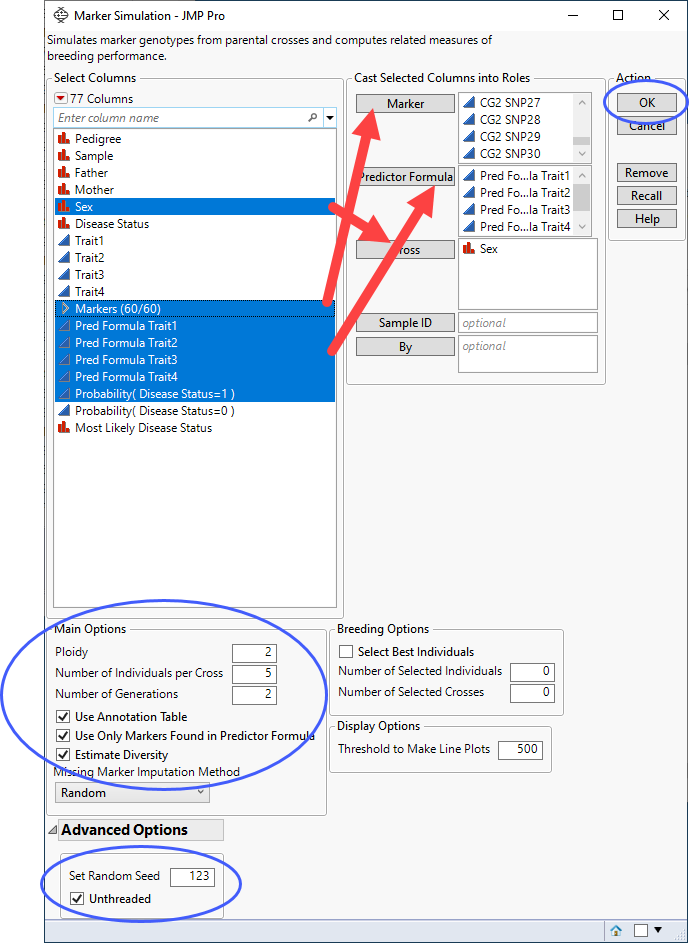Select the Trait1 column

coord(195,241)
